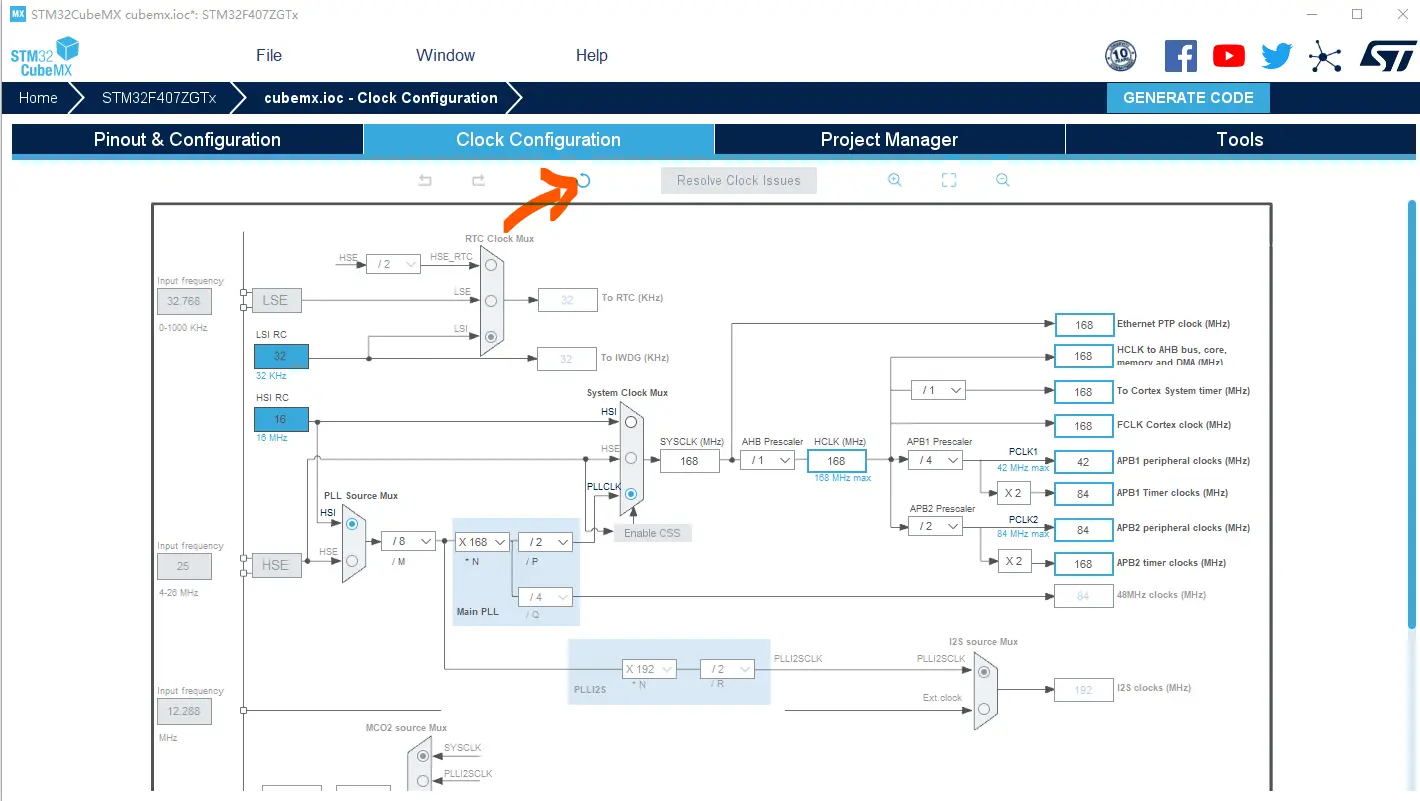The image size is (1420, 801).
Task: Select Ext.clock in the I2S source Mux
Action: click(x=984, y=709)
